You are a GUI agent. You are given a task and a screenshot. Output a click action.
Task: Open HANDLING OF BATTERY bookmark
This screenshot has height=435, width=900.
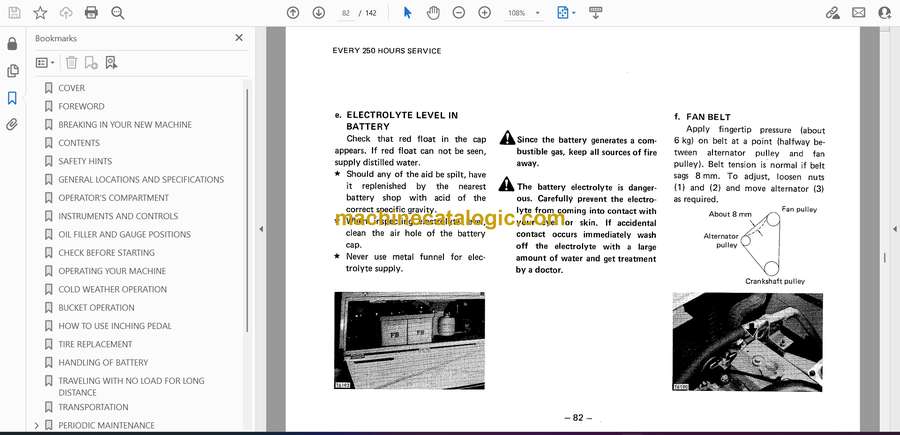pos(103,363)
